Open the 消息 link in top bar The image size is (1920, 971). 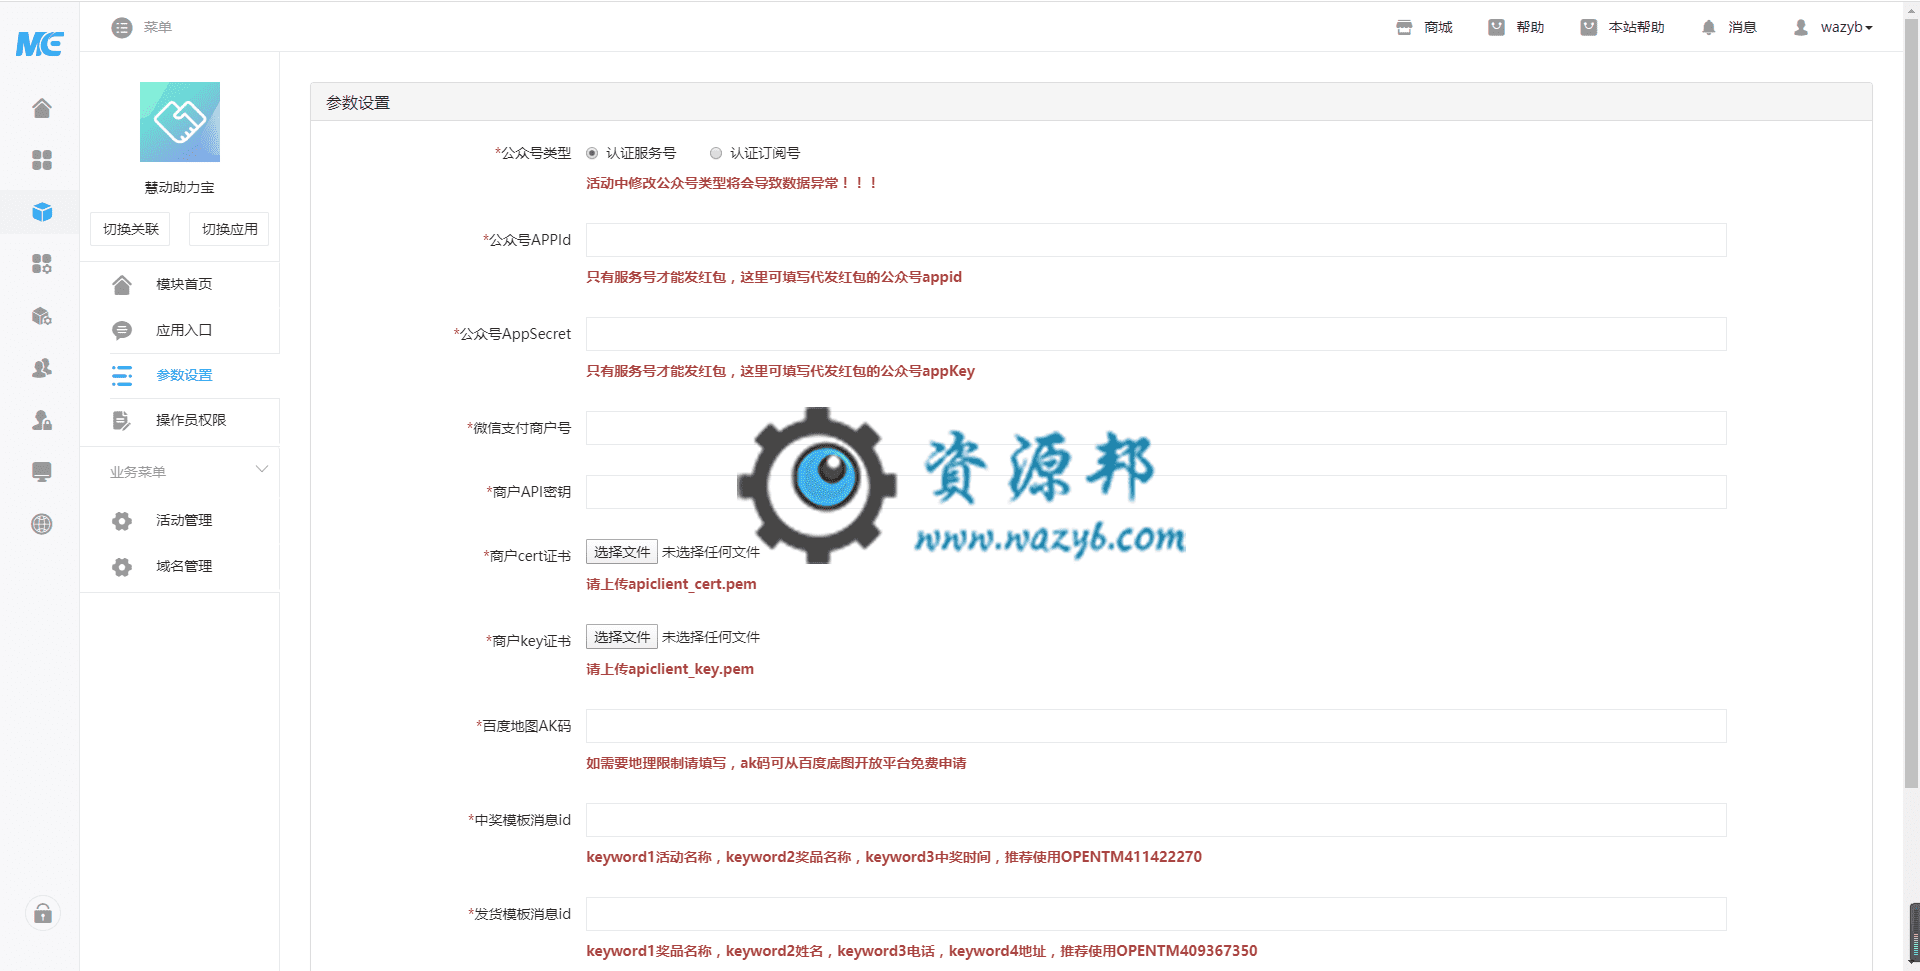tap(1742, 28)
